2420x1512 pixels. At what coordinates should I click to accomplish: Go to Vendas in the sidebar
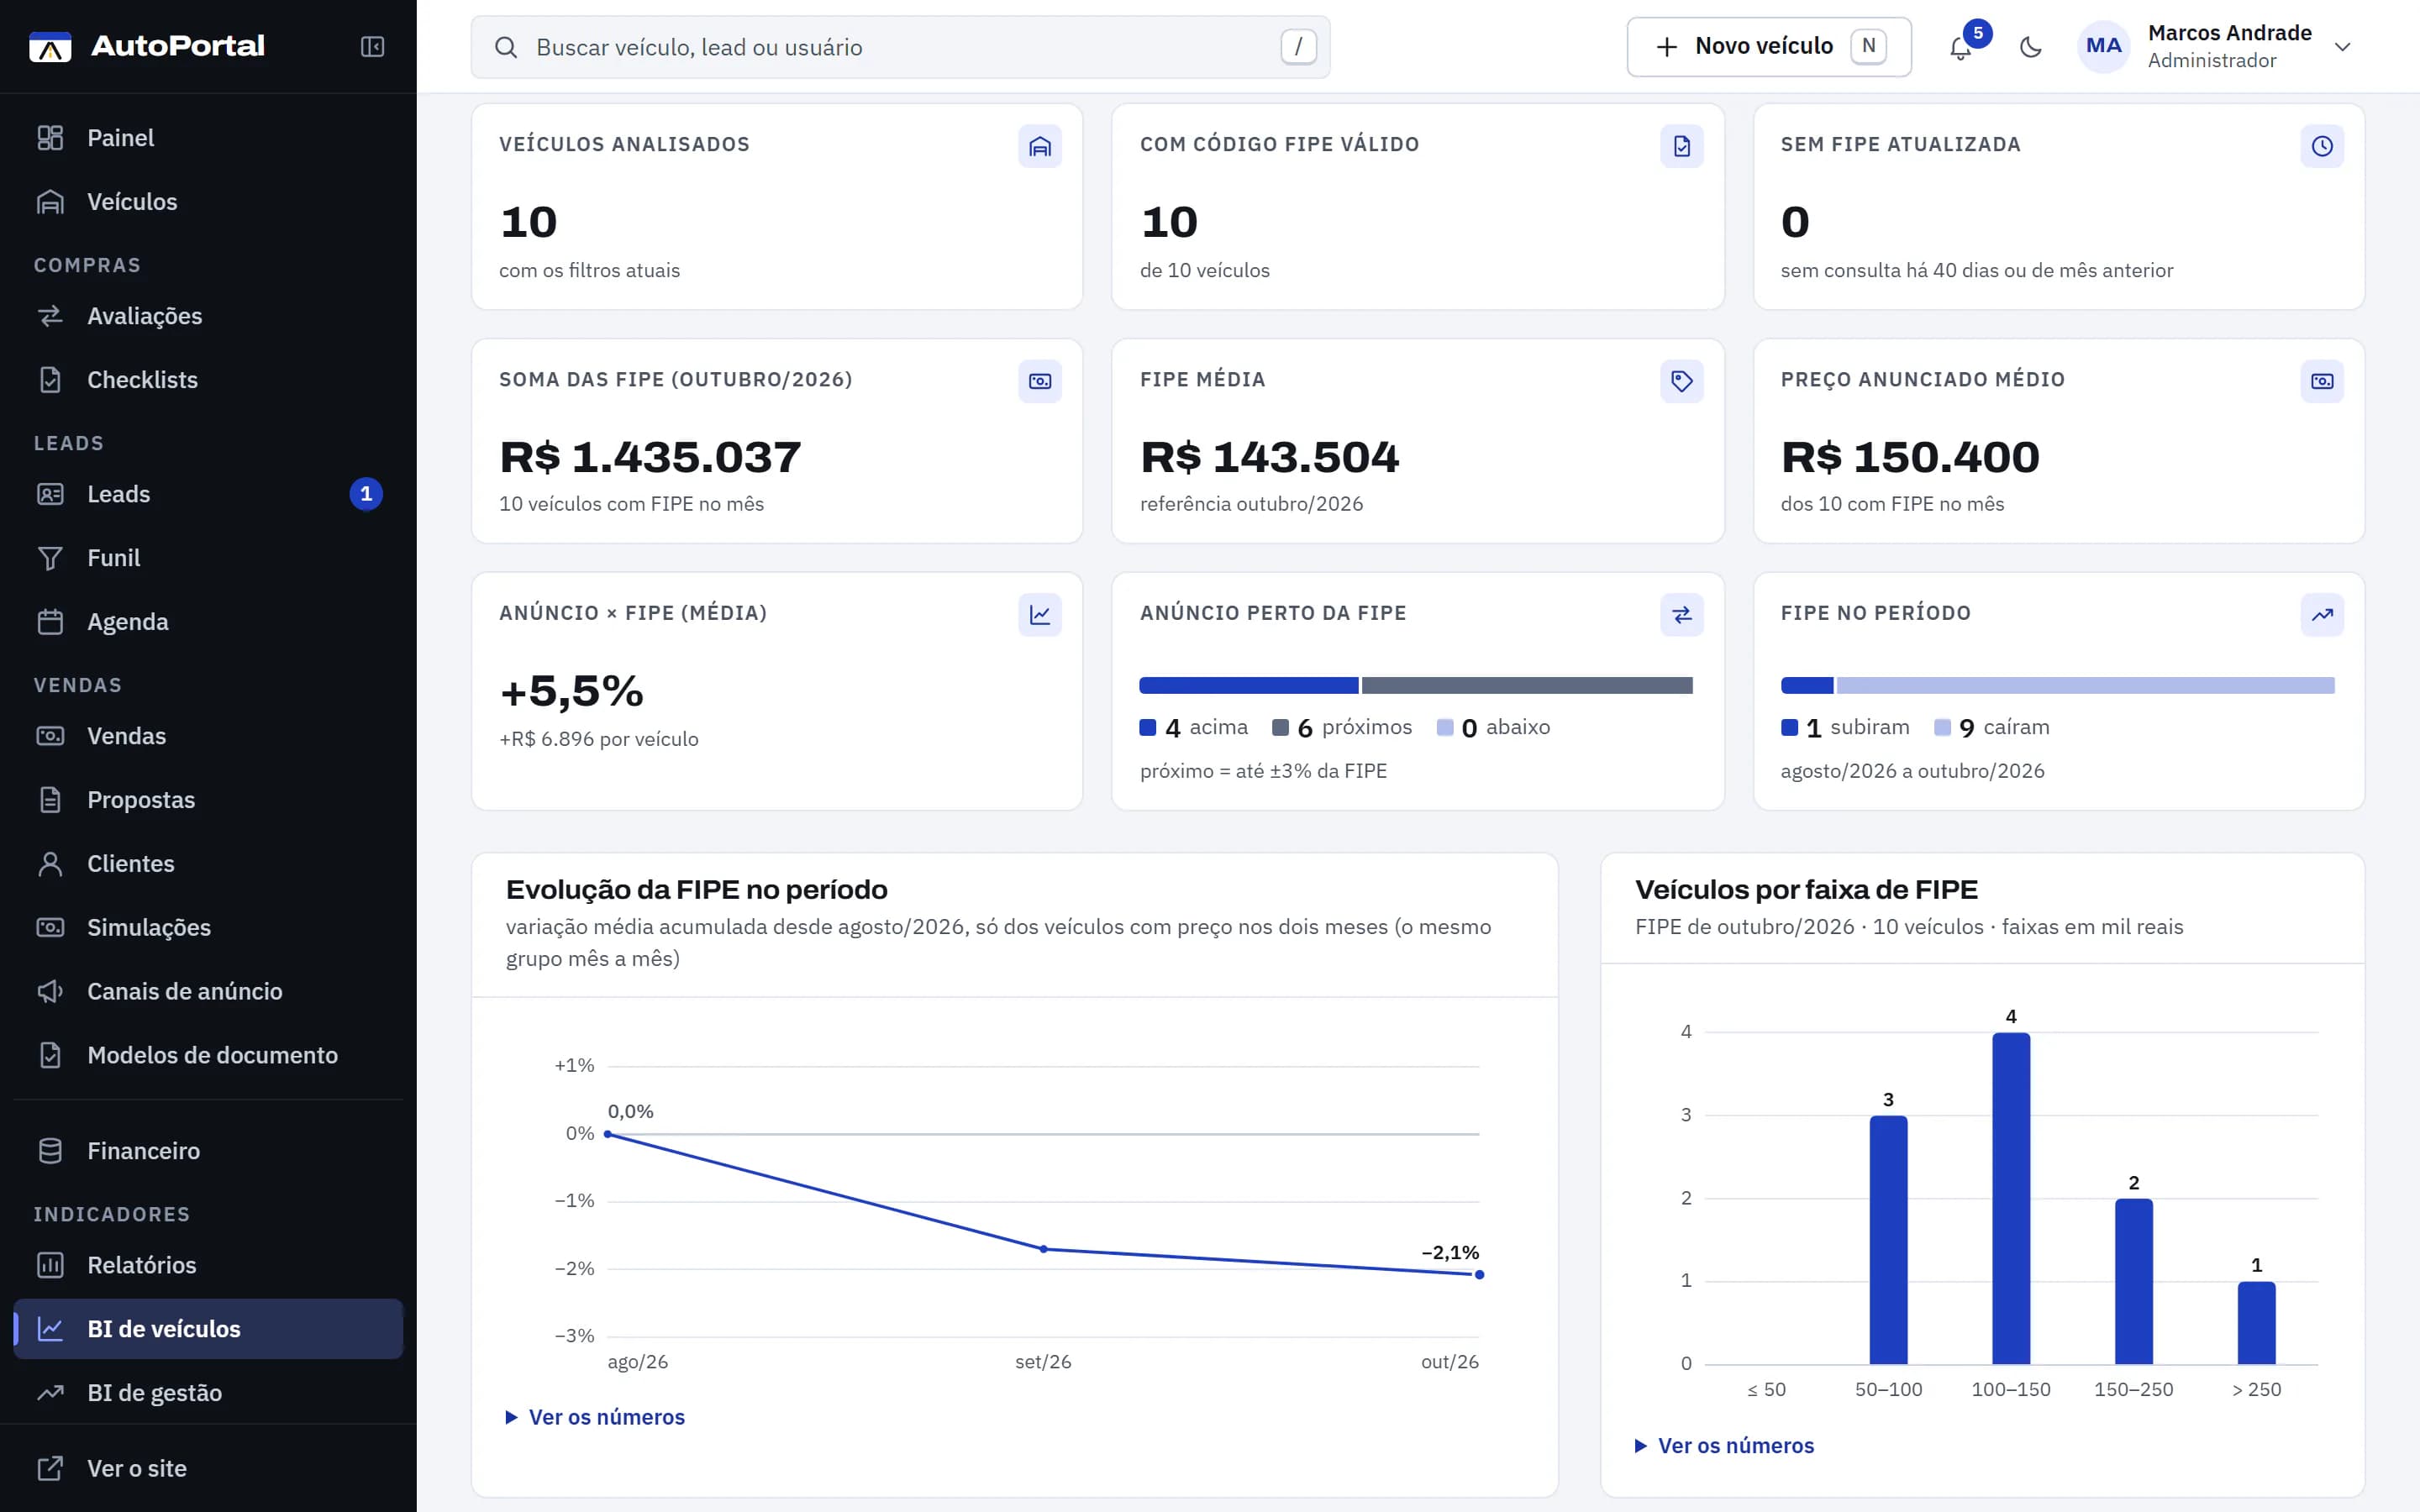tap(208, 736)
